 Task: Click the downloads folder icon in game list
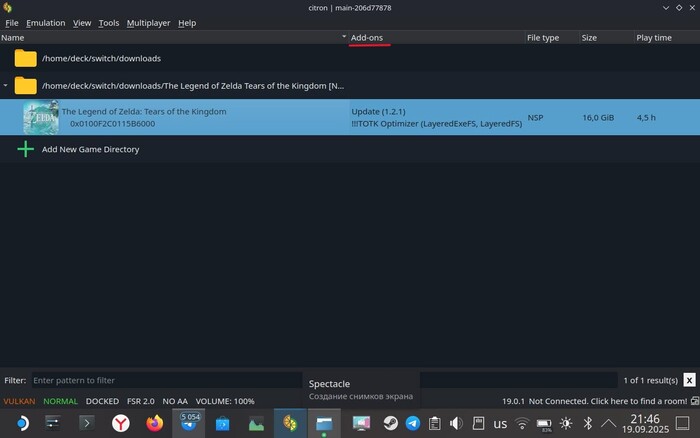click(x=26, y=58)
